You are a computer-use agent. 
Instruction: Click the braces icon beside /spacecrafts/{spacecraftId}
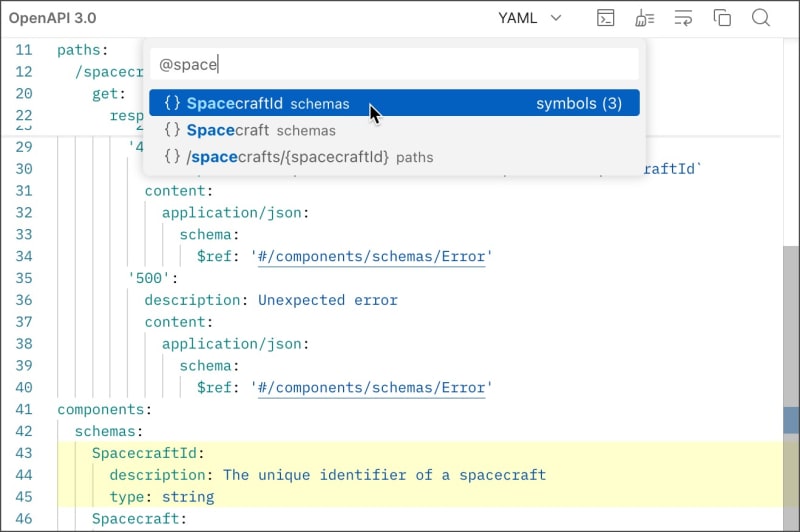point(172,156)
